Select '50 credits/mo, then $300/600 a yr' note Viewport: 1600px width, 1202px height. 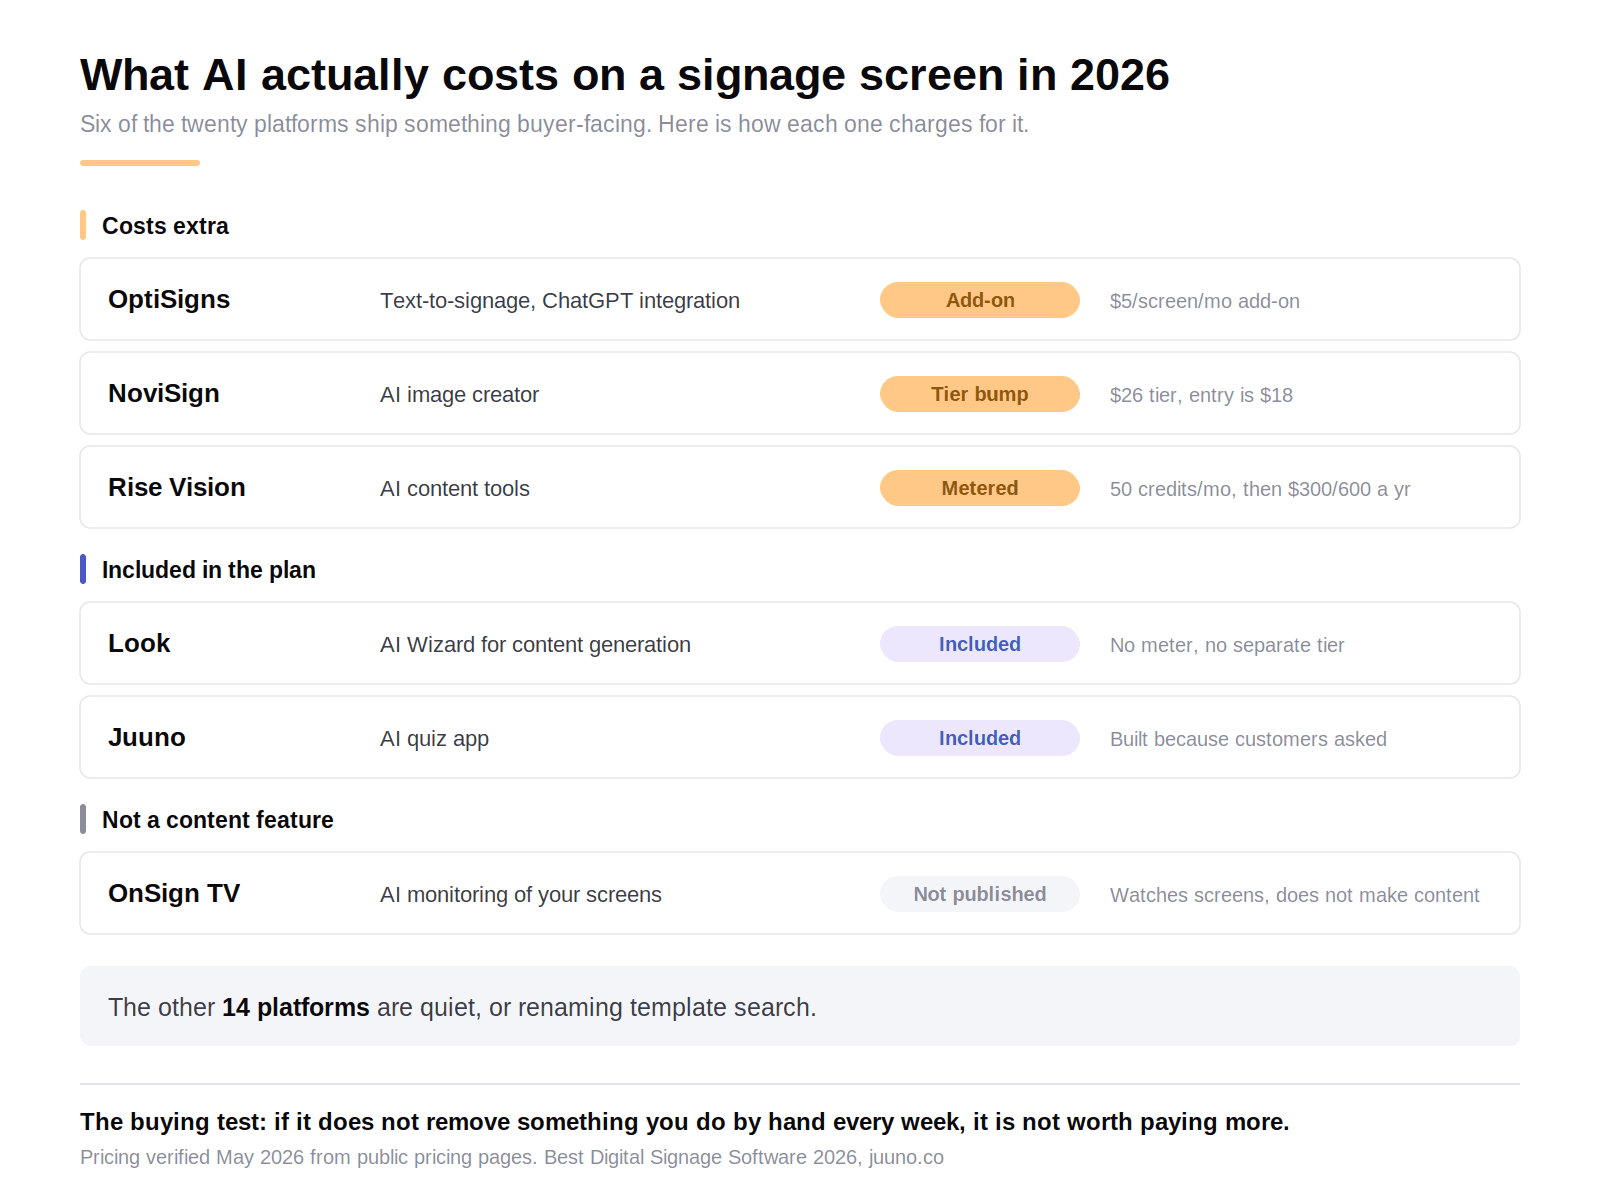(x=1260, y=489)
